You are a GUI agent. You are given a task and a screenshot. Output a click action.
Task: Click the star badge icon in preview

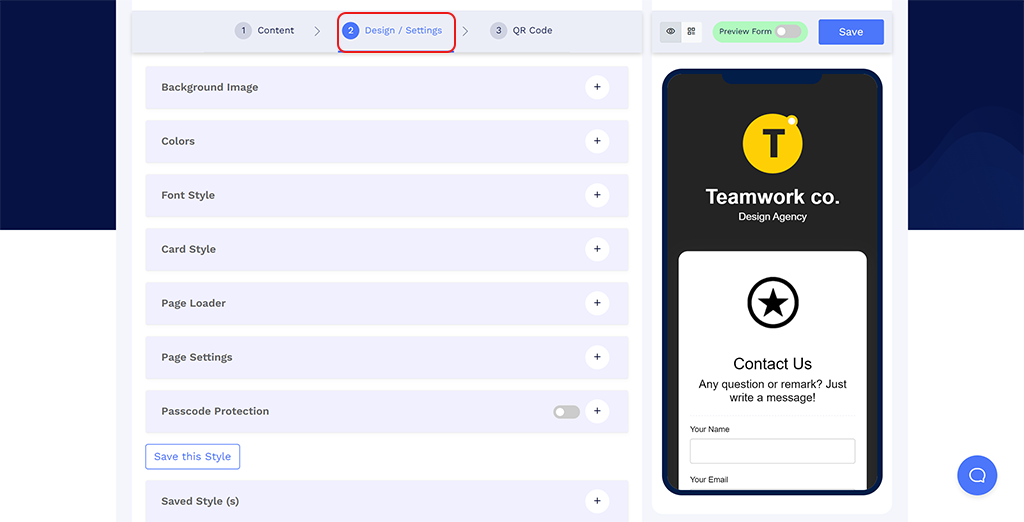pyautogui.click(x=772, y=303)
